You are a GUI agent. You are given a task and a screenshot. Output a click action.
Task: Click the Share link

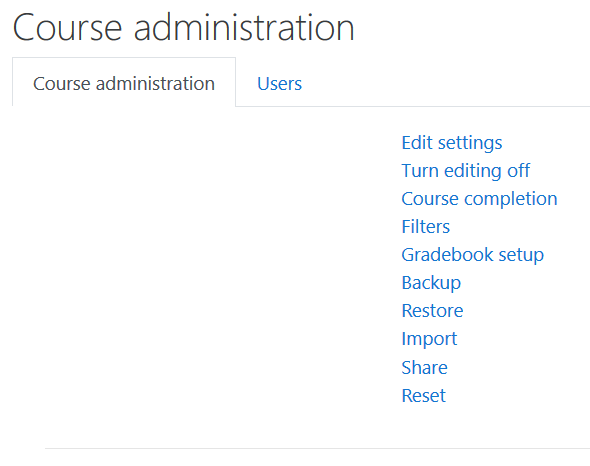pyautogui.click(x=424, y=367)
